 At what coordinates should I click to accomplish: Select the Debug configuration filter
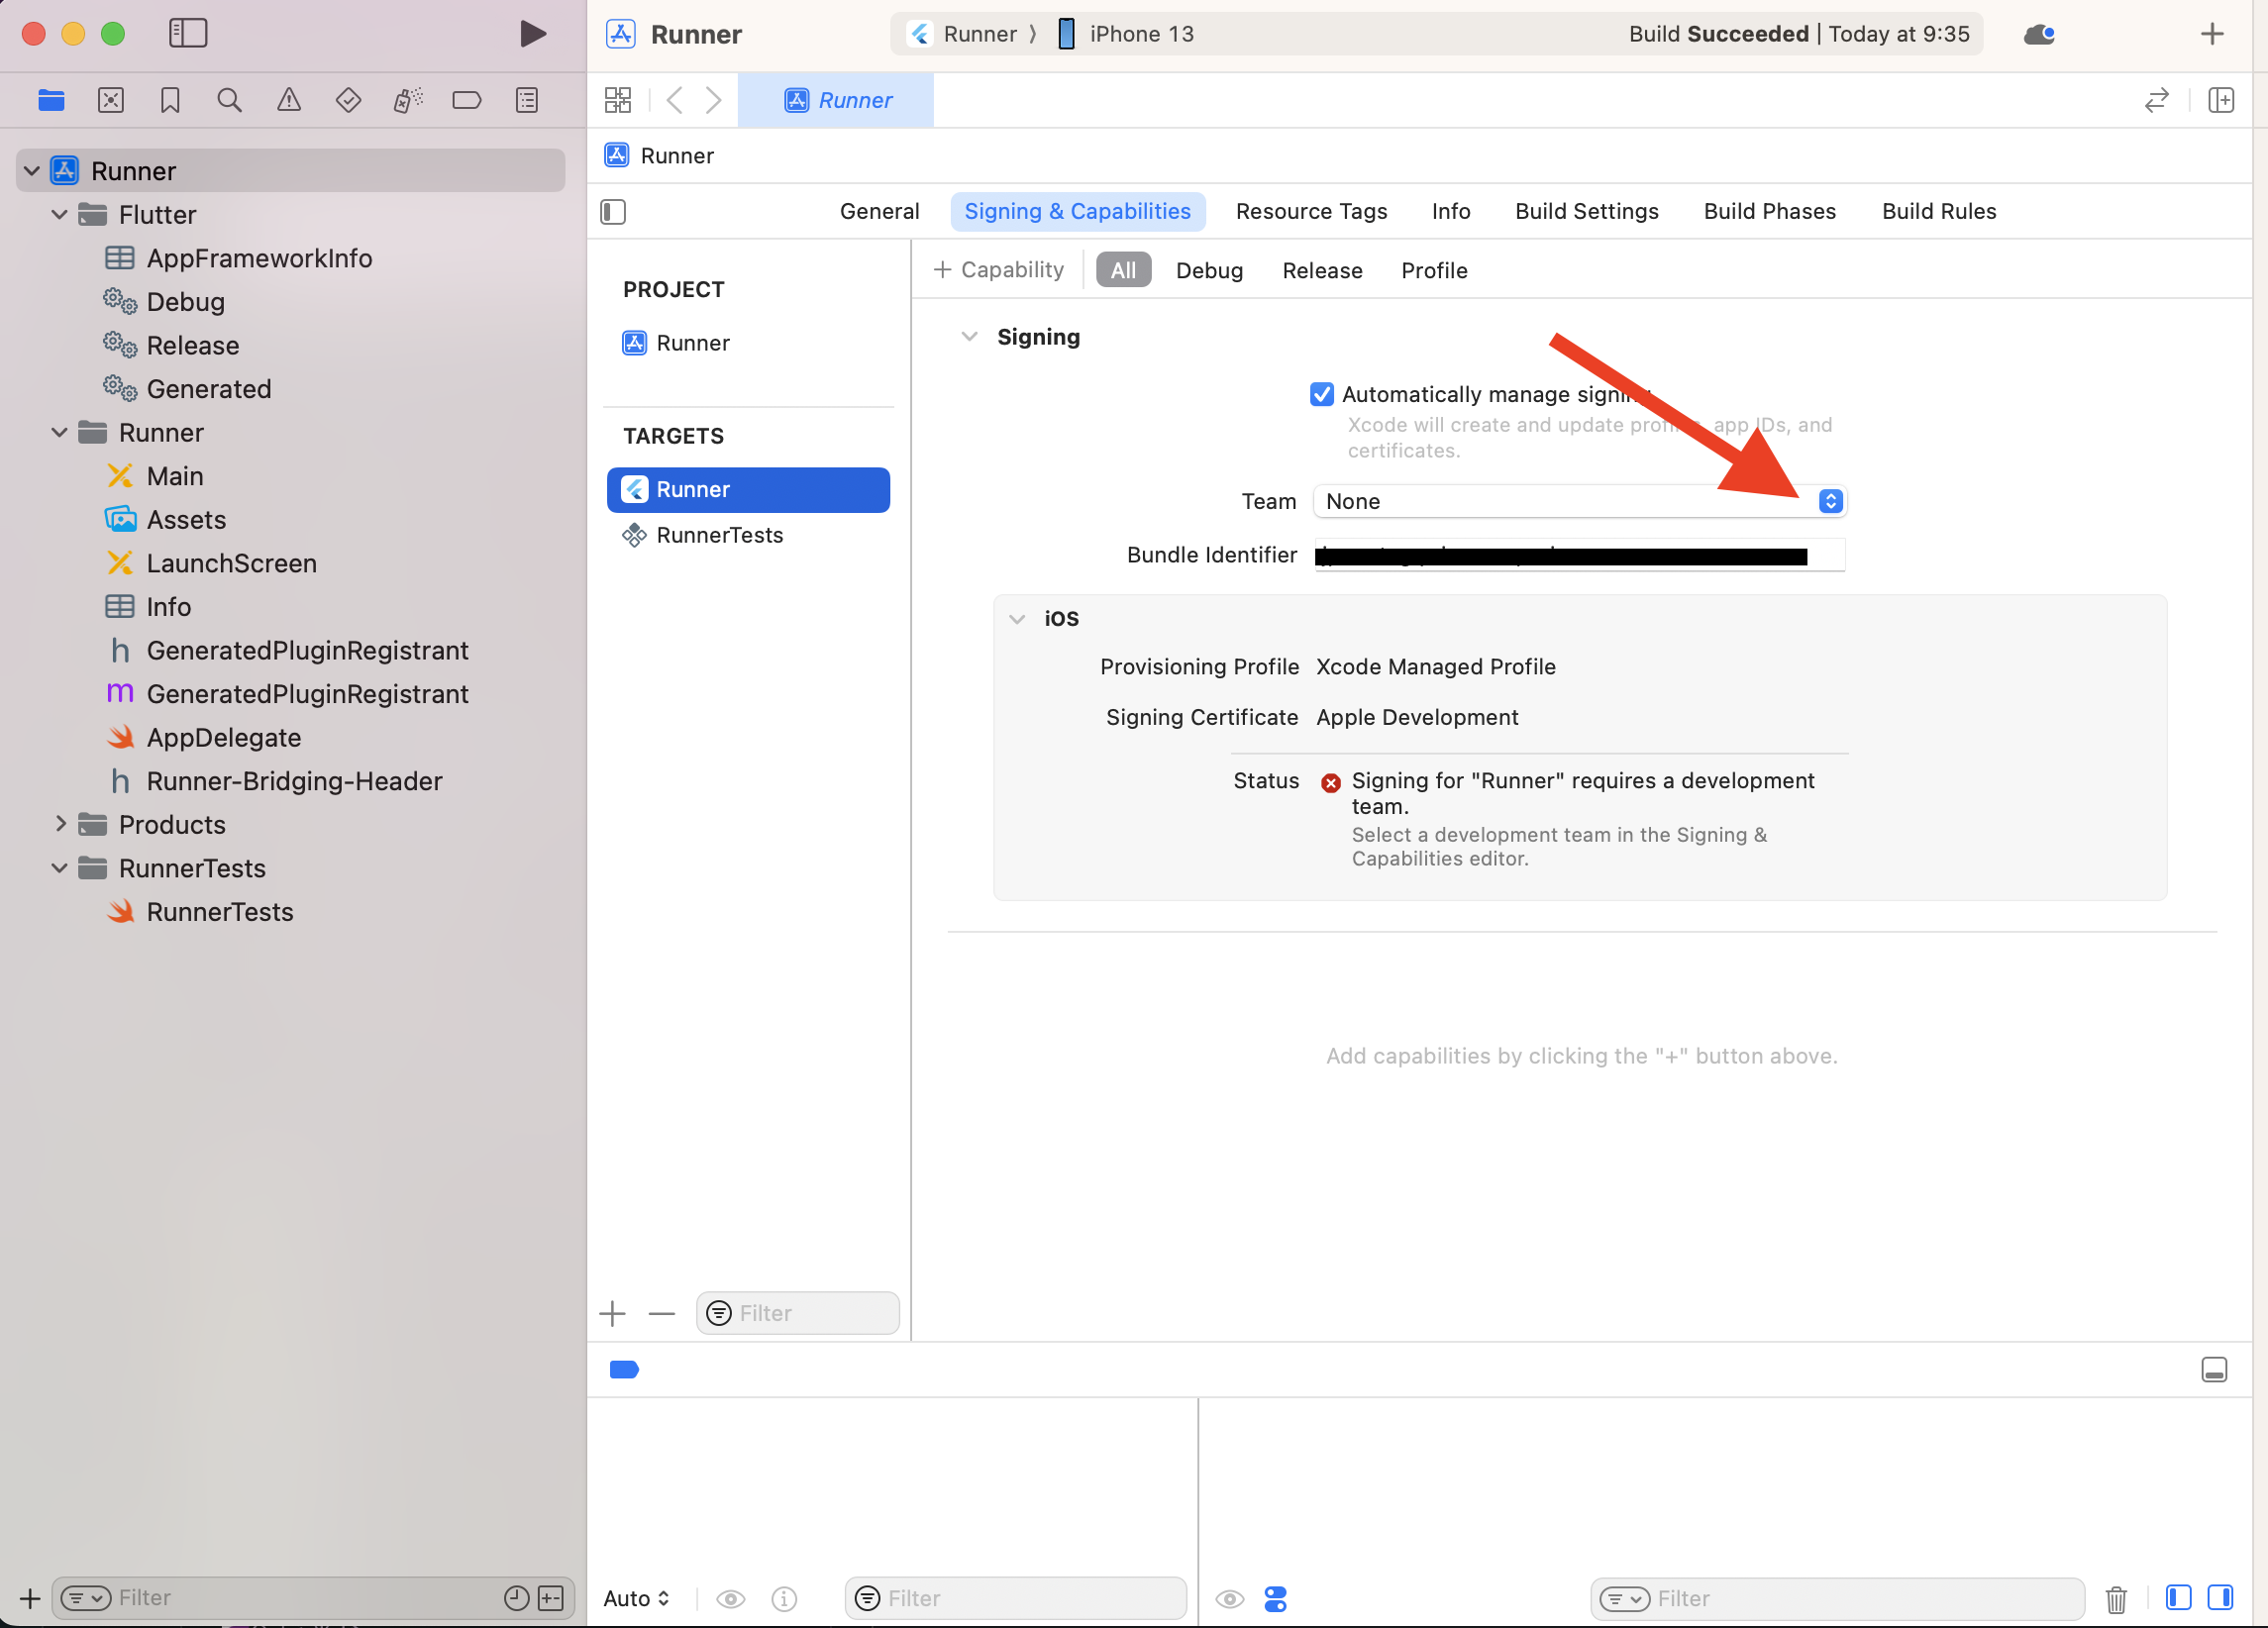1209,270
